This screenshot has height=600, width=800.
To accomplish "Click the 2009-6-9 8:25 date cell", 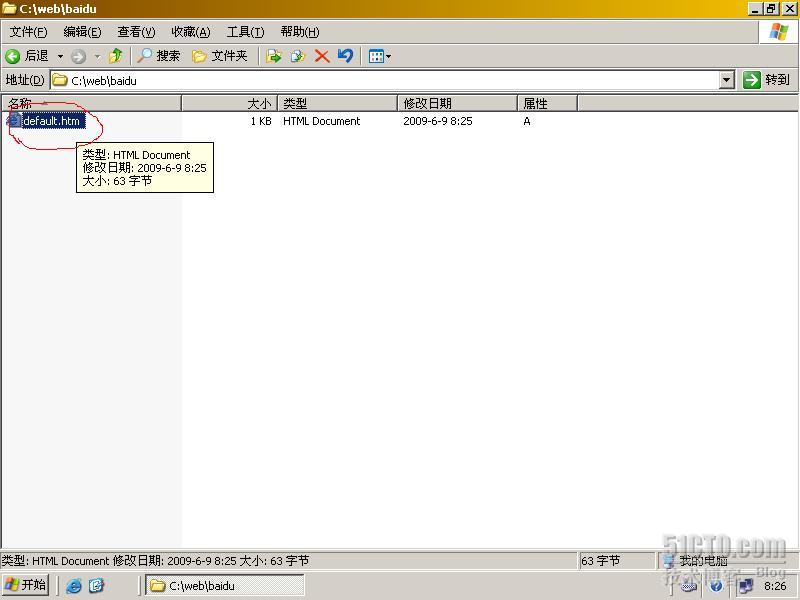I will pos(438,121).
